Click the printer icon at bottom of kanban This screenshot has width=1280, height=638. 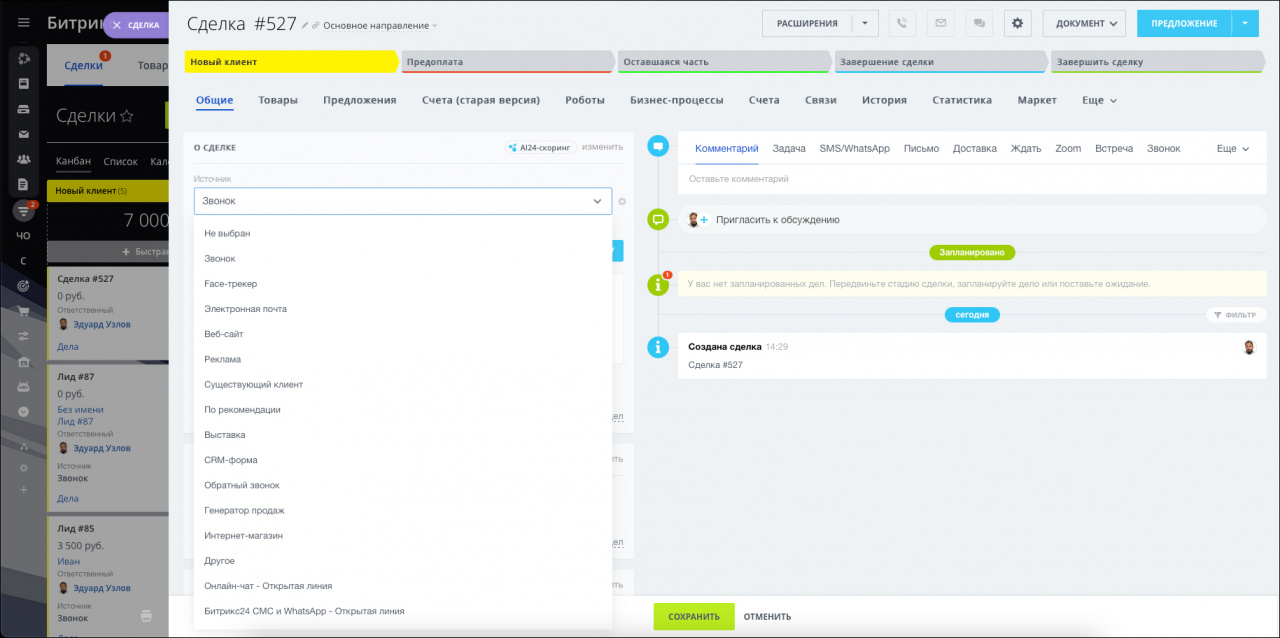(147, 616)
